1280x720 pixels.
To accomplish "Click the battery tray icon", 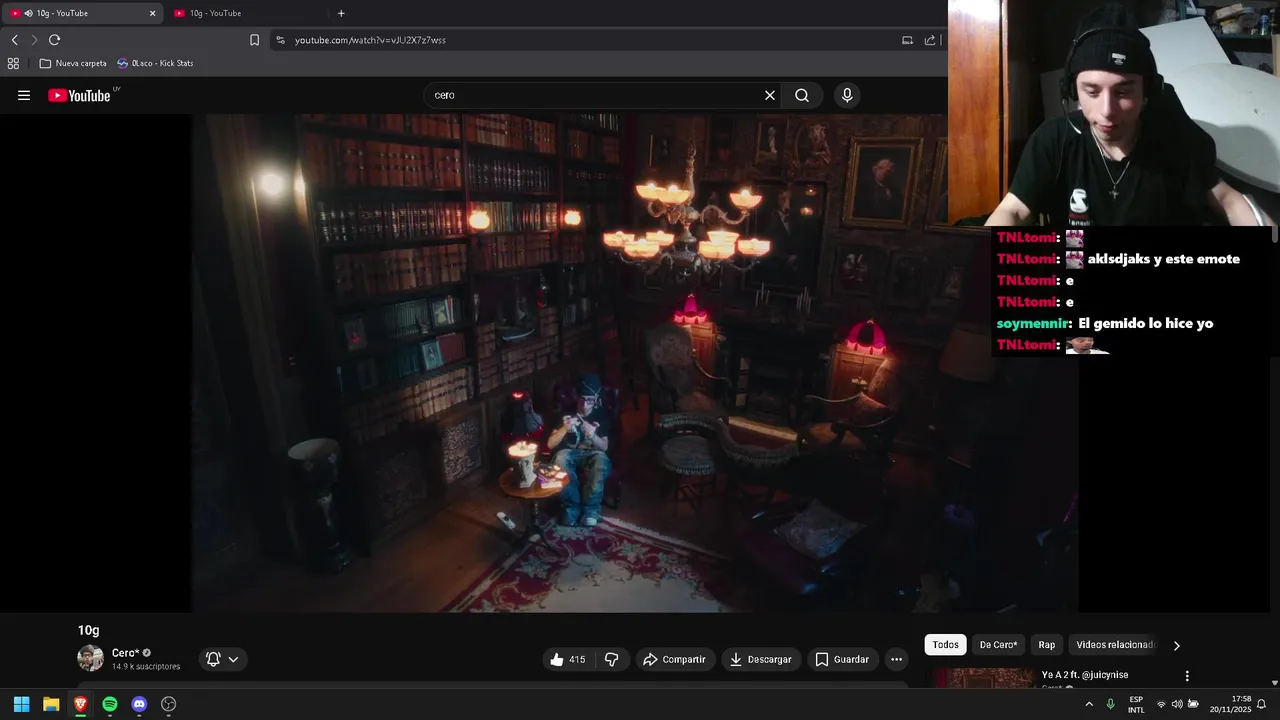I will coord(1193,704).
